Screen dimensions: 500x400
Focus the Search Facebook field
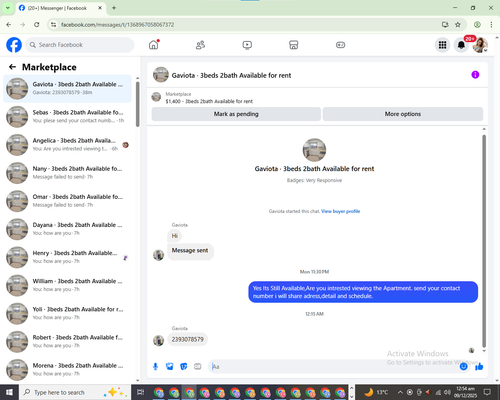(80, 45)
